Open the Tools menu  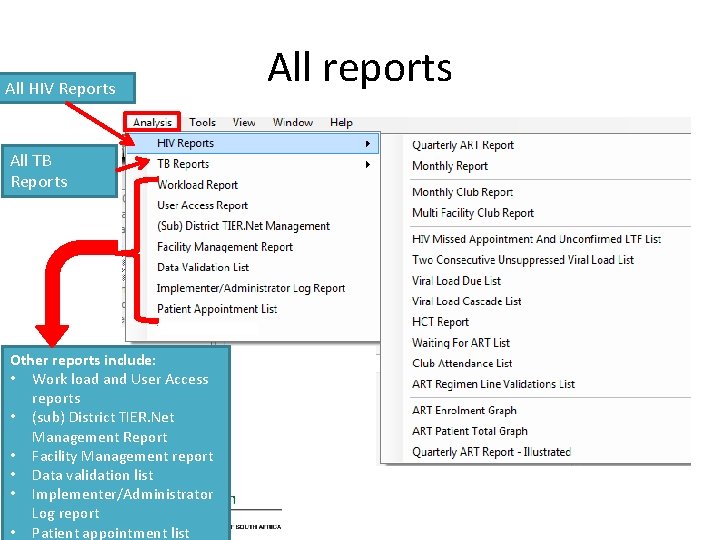(x=202, y=122)
